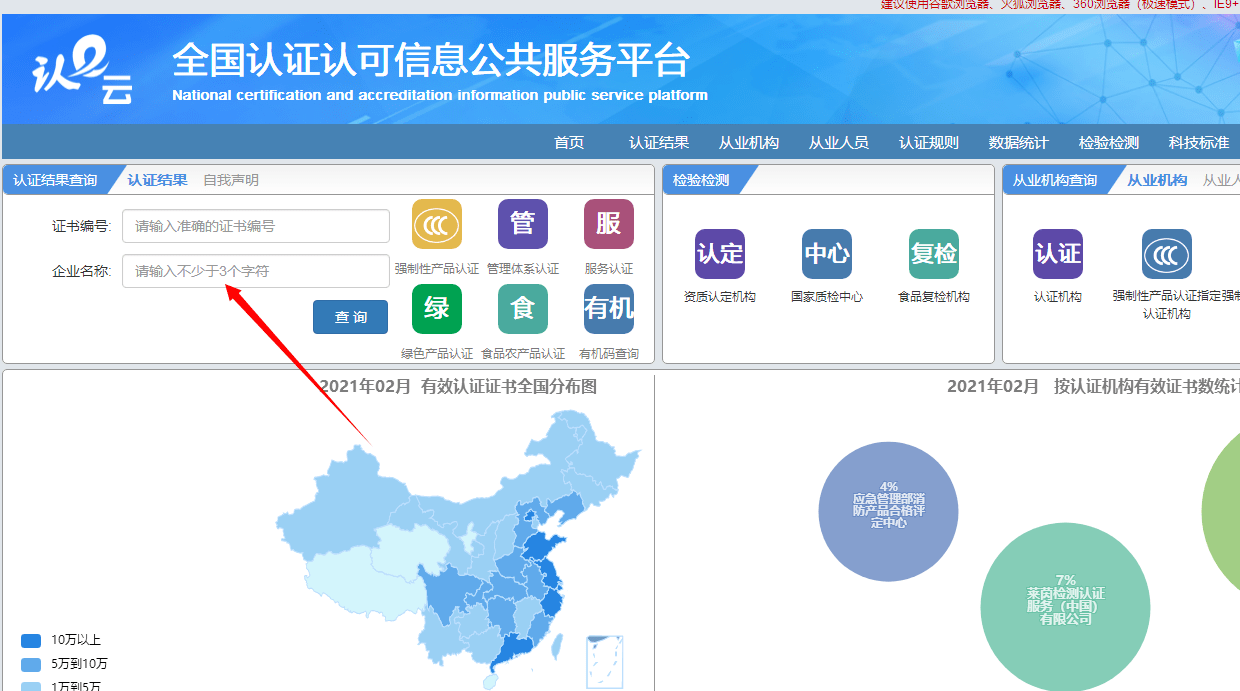Viewport: 1240px width, 691px height.
Task: Open the 绿色产品认证 green icon
Action: [x=437, y=309]
